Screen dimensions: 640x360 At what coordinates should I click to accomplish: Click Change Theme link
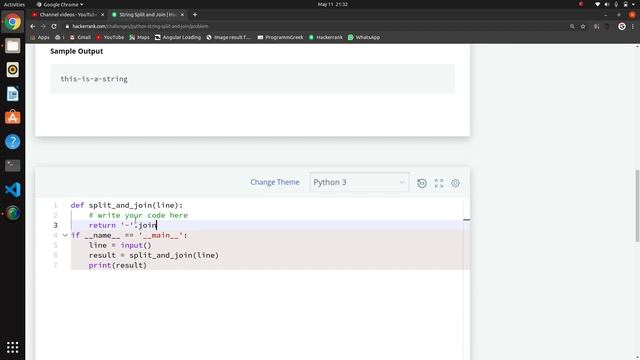coord(275,182)
